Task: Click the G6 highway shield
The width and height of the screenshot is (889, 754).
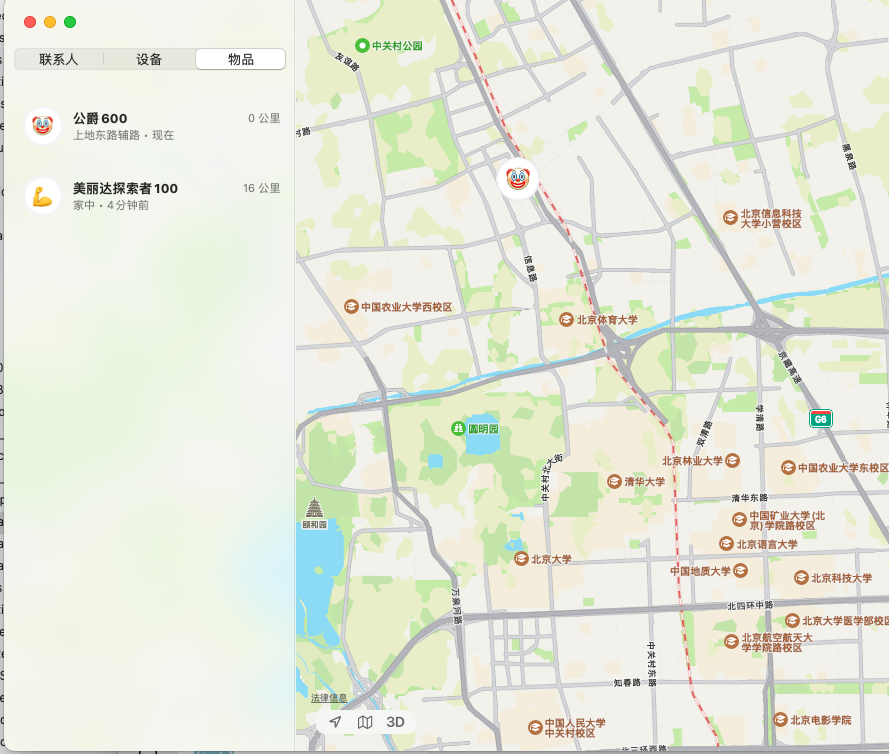Action: click(820, 419)
